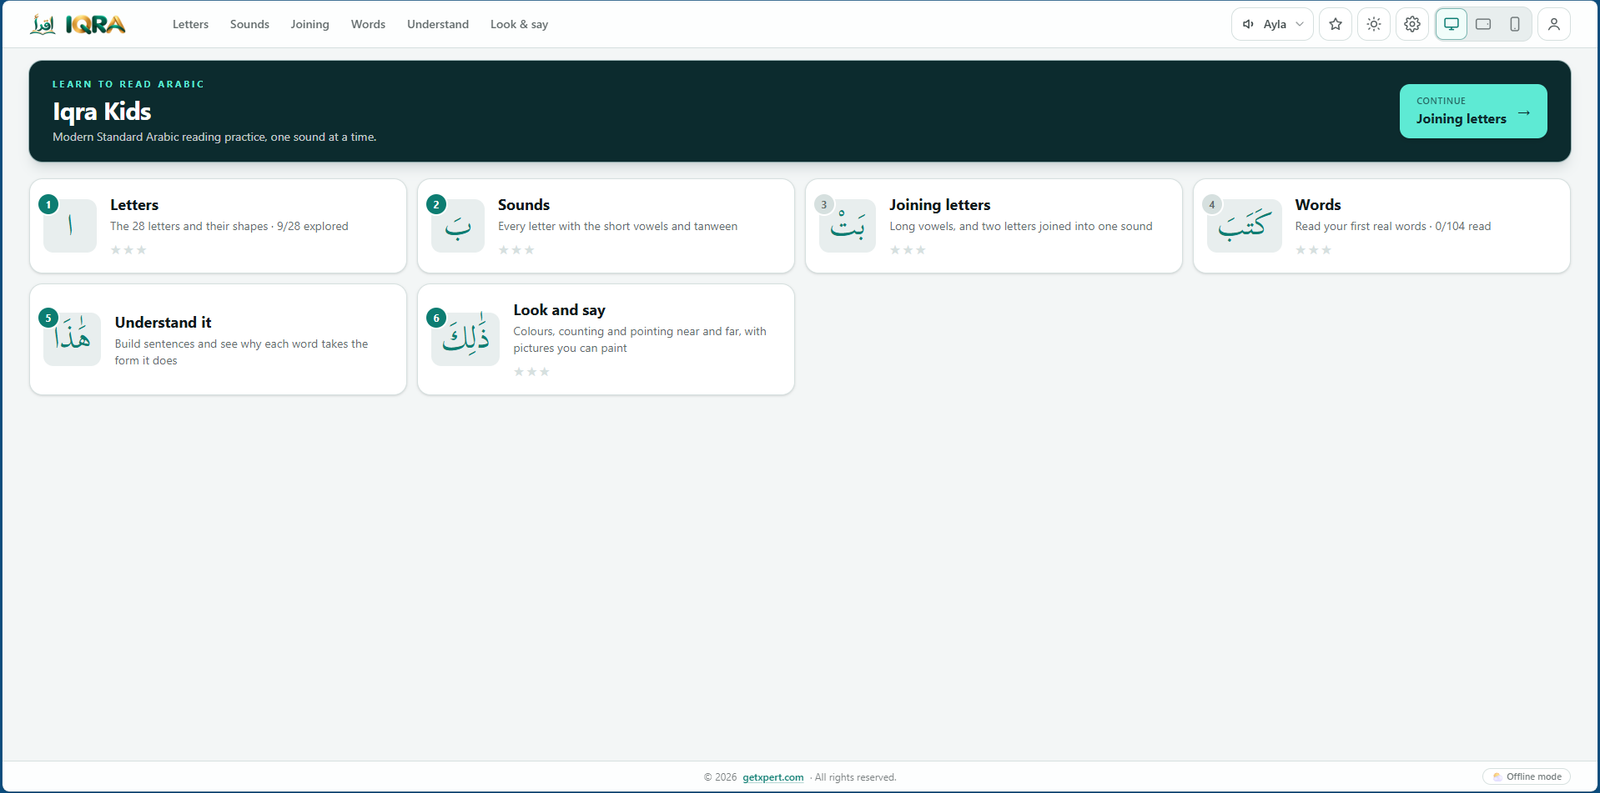Select Joining in the top navigation

point(310,24)
